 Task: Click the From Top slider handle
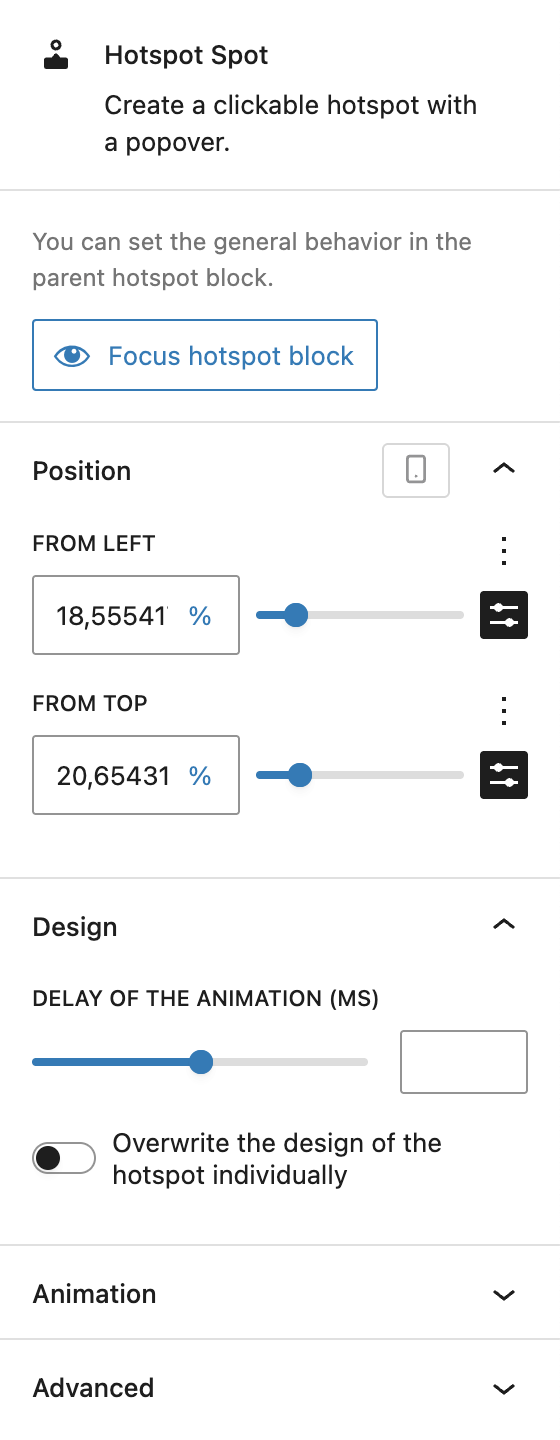(x=300, y=775)
